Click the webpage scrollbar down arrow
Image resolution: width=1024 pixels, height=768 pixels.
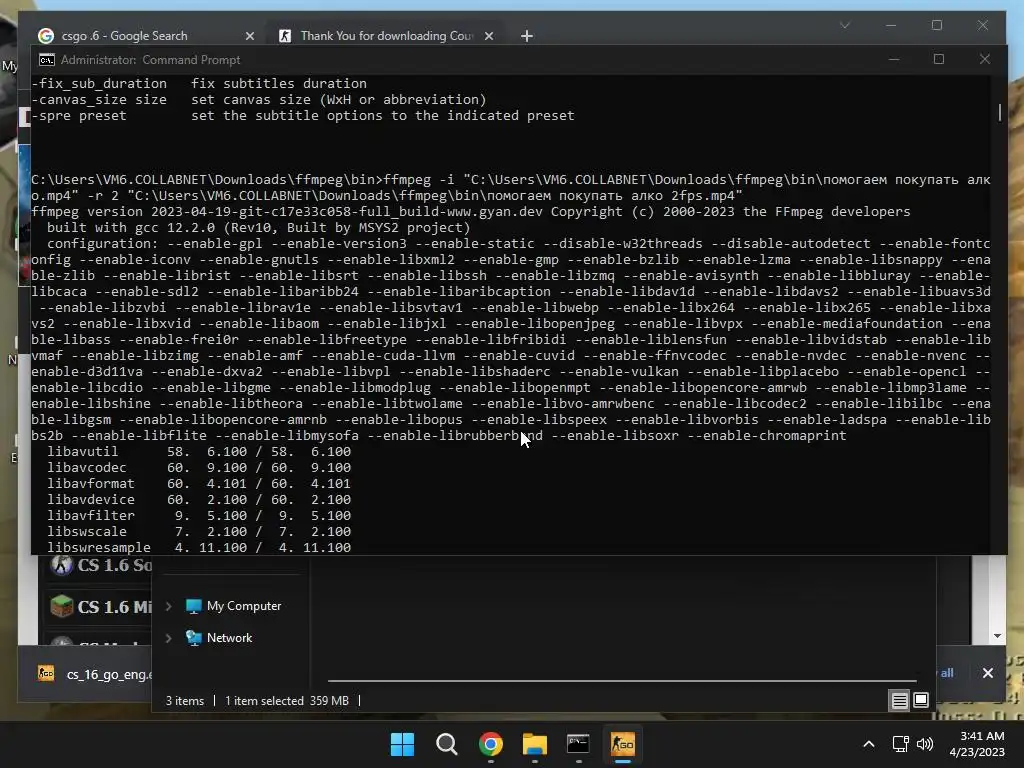[x=997, y=635]
